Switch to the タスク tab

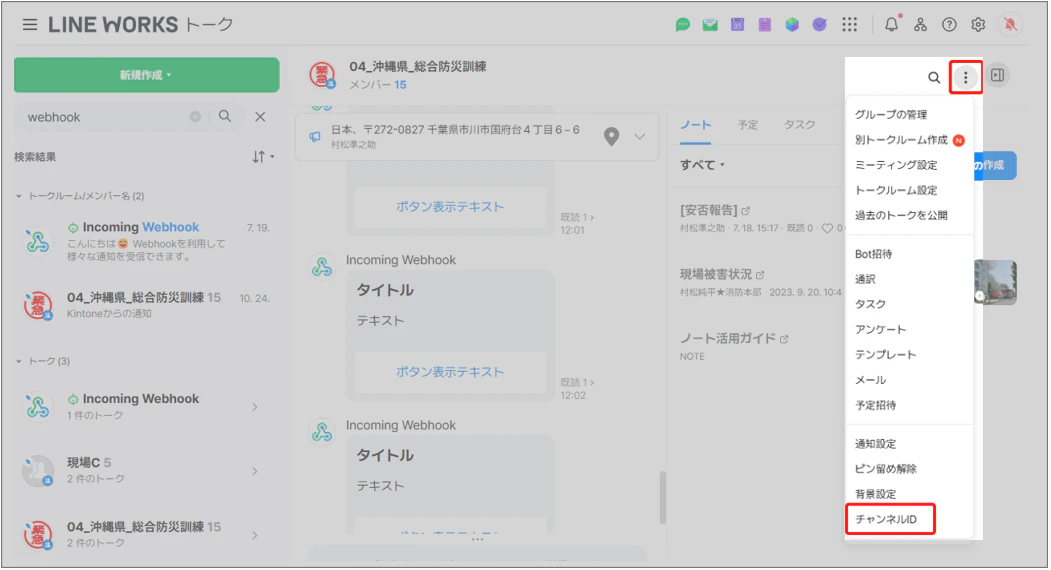pyautogui.click(x=800, y=125)
